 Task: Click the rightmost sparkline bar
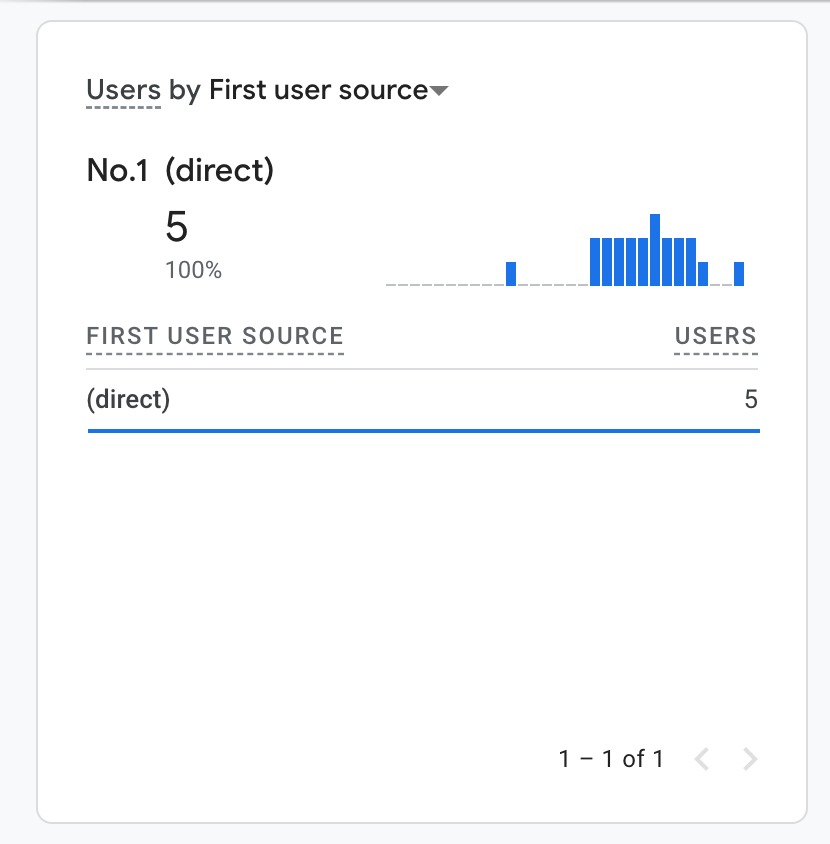tap(739, 272)
